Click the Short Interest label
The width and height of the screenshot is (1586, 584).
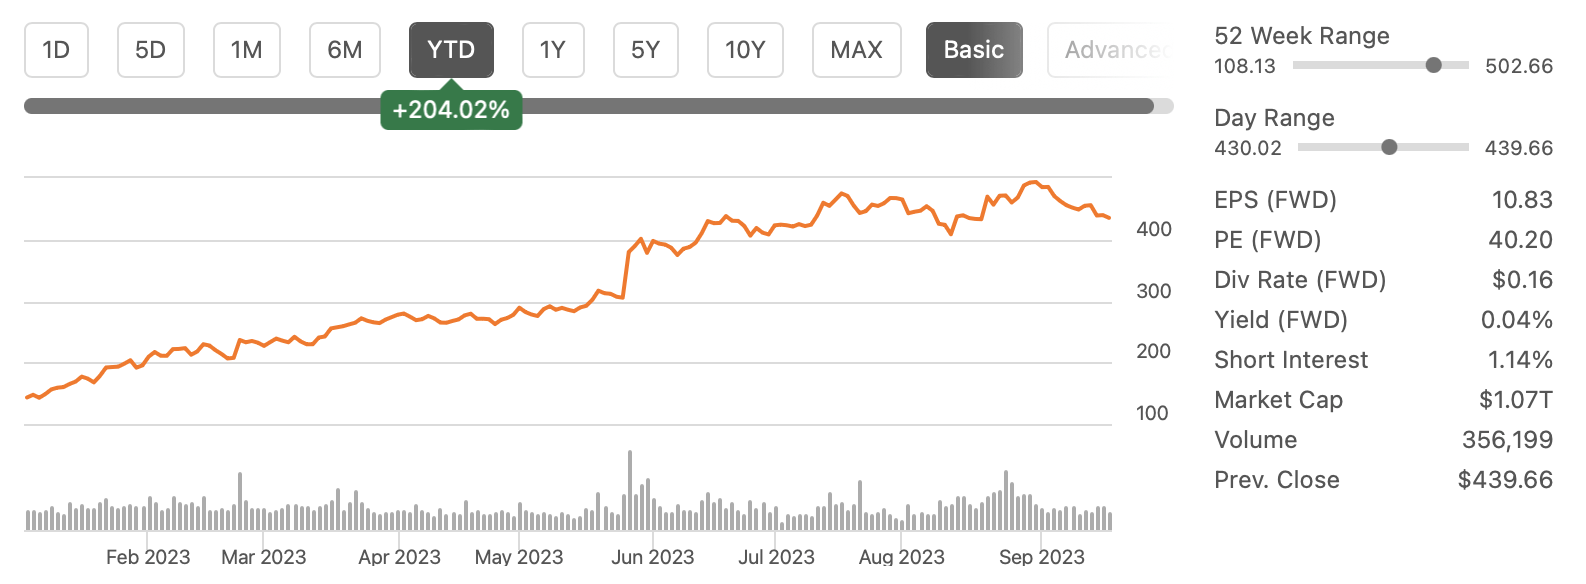[x=1291, y=360]
